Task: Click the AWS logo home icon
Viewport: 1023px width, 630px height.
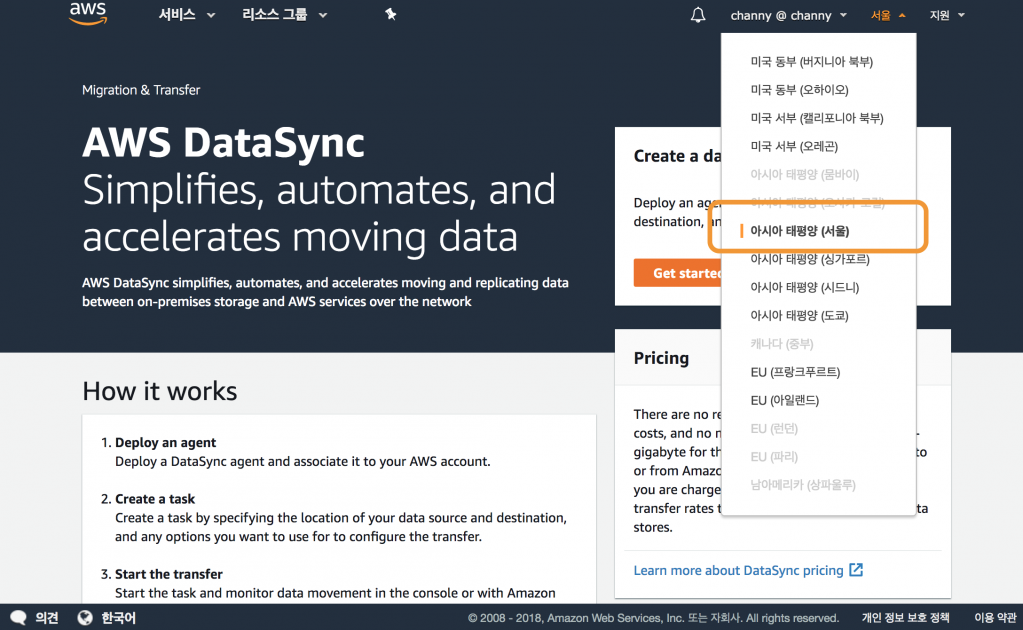Action: [88, 14]
